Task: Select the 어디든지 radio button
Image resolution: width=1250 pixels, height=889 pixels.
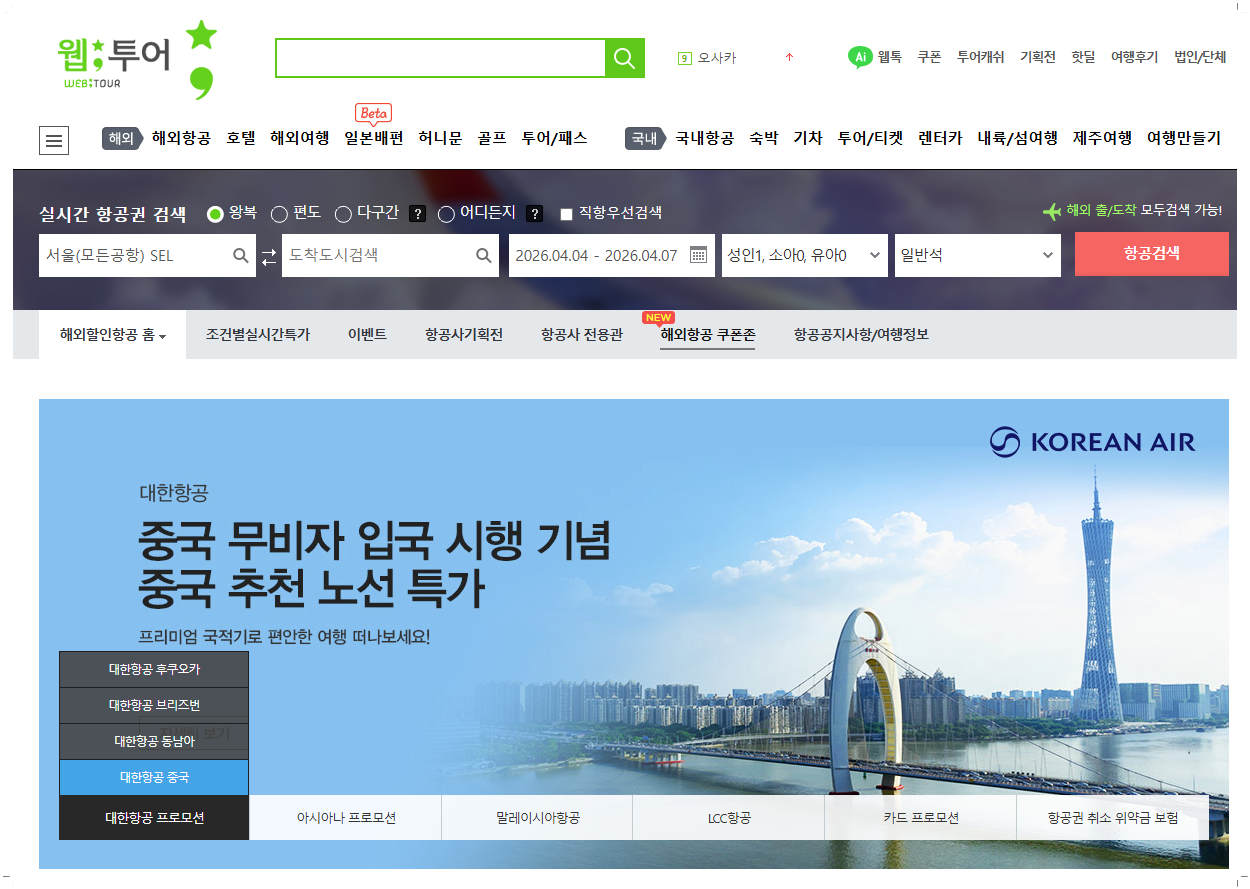Action: [446, 213]
